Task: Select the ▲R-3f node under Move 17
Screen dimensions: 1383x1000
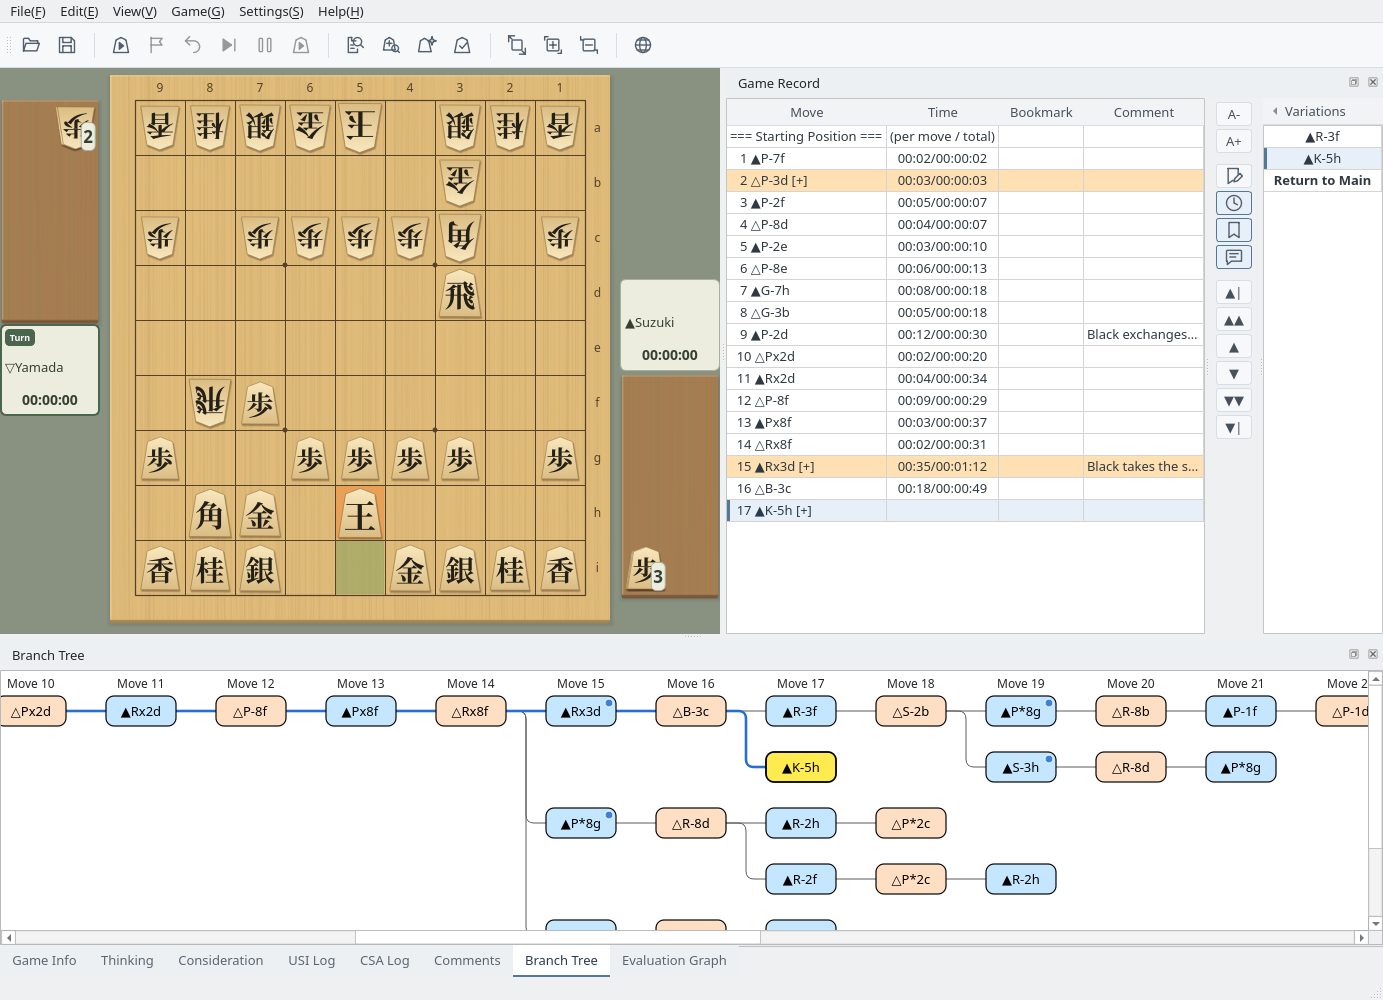Action: (801, 712)
